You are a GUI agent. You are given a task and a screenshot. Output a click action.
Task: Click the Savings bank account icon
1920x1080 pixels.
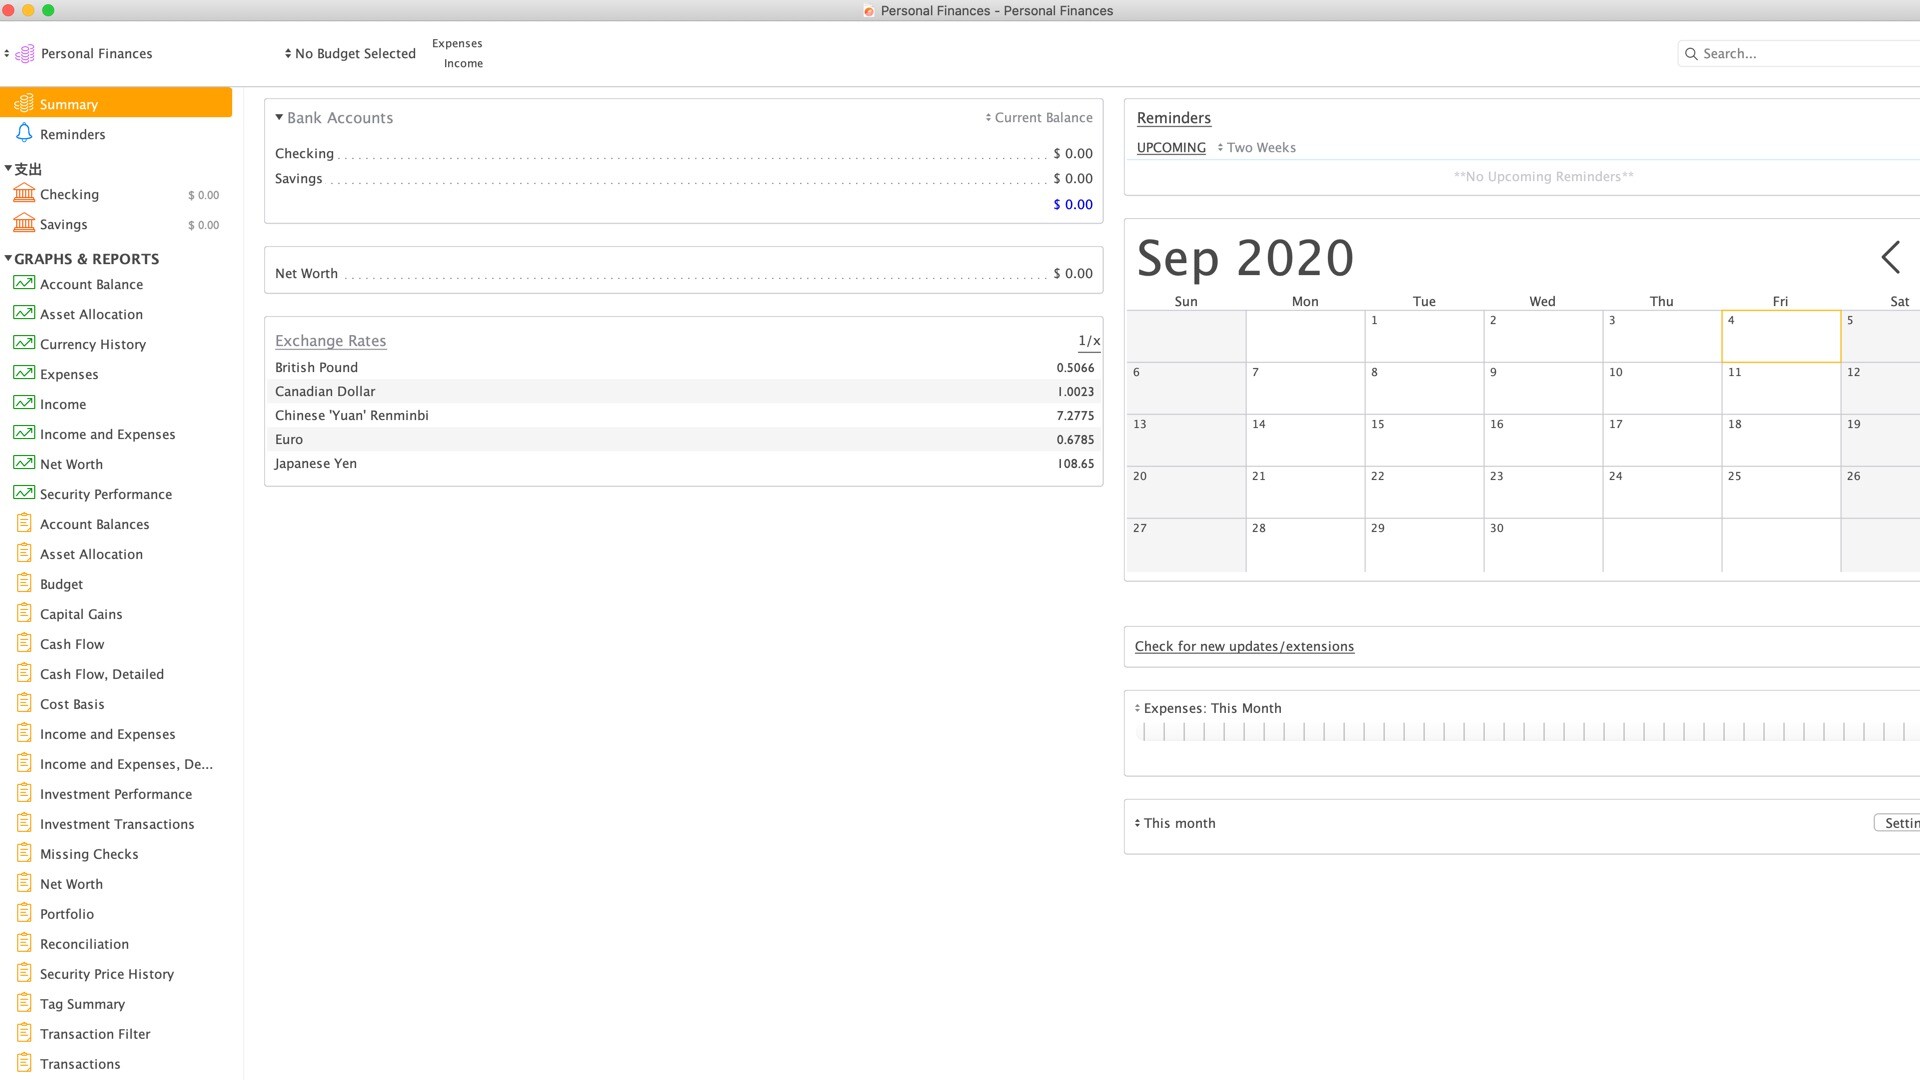(x=24, y=223)
